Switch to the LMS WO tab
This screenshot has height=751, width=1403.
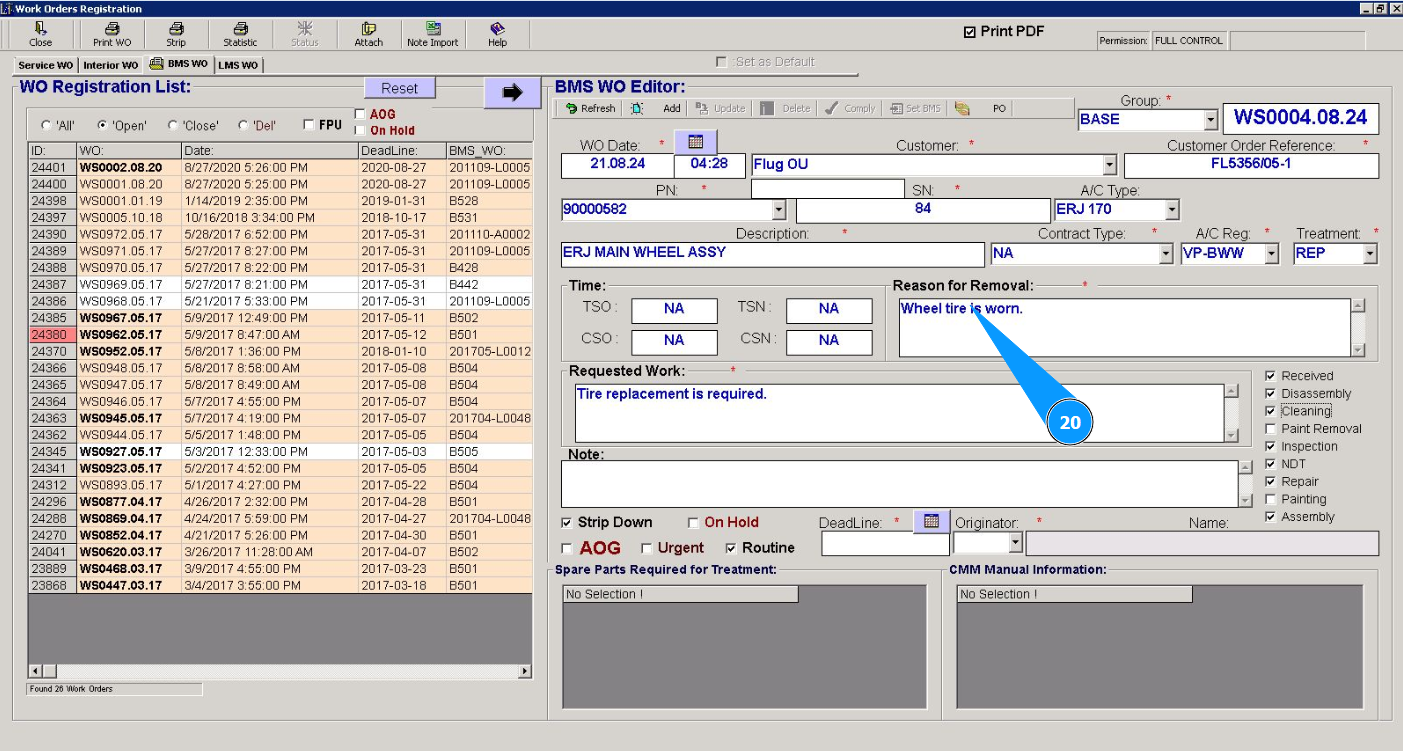coord(238,65)
